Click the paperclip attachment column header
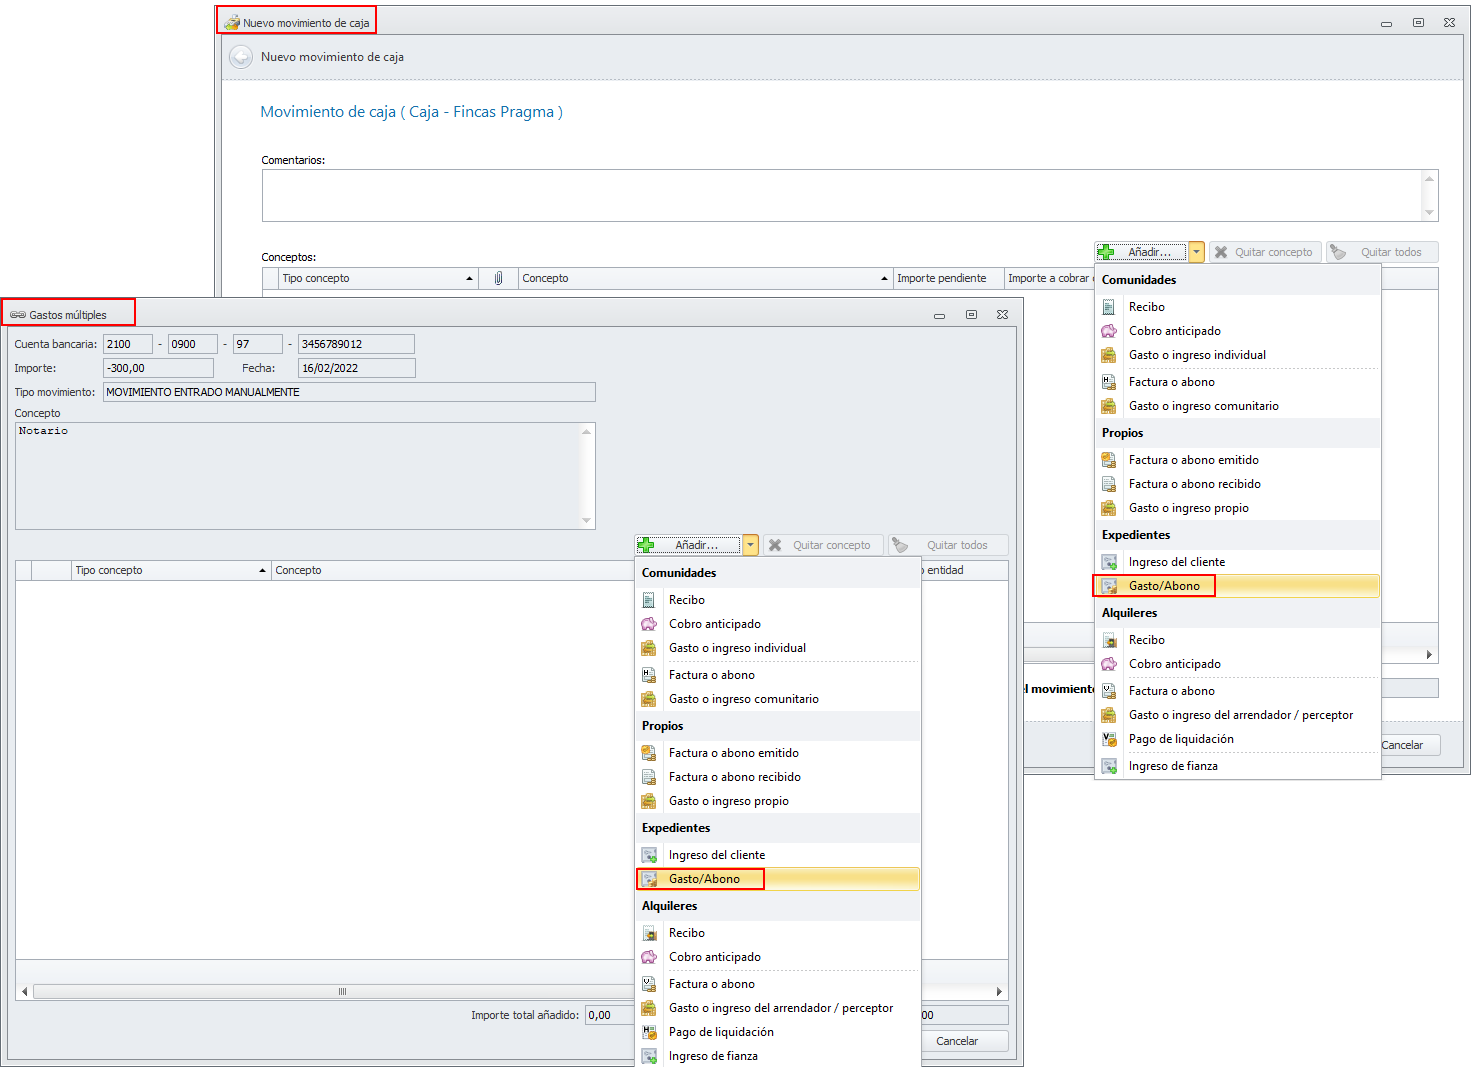Image resolution: width=1472 pixels, height=1067 pixels. 498,279
